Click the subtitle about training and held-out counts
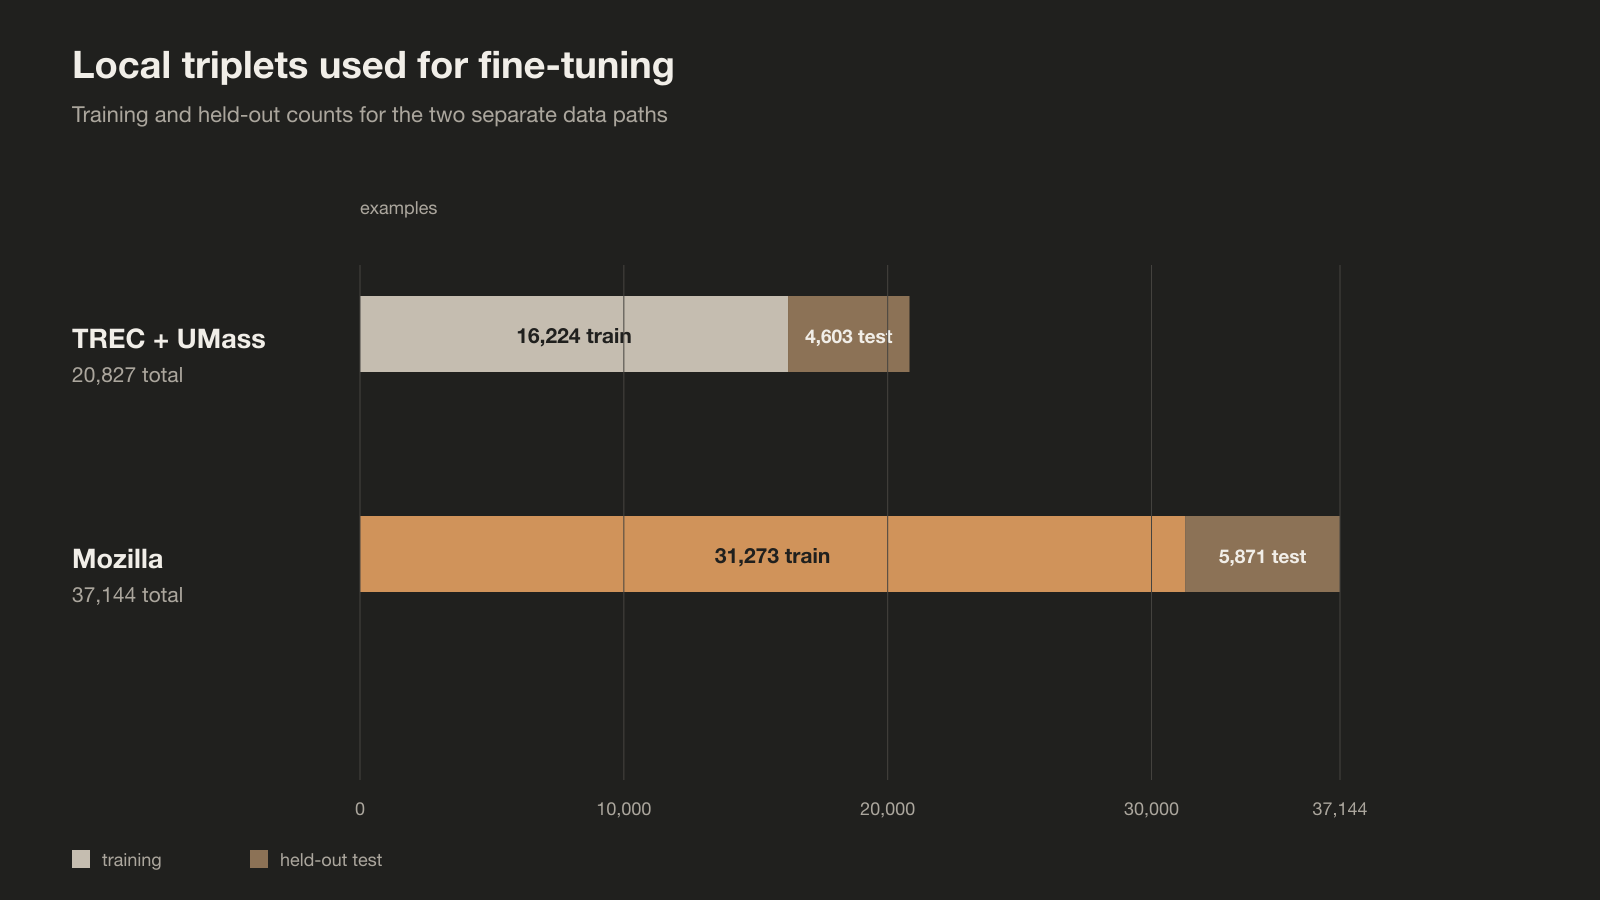The image size is (1600, 900). [370, 115]
